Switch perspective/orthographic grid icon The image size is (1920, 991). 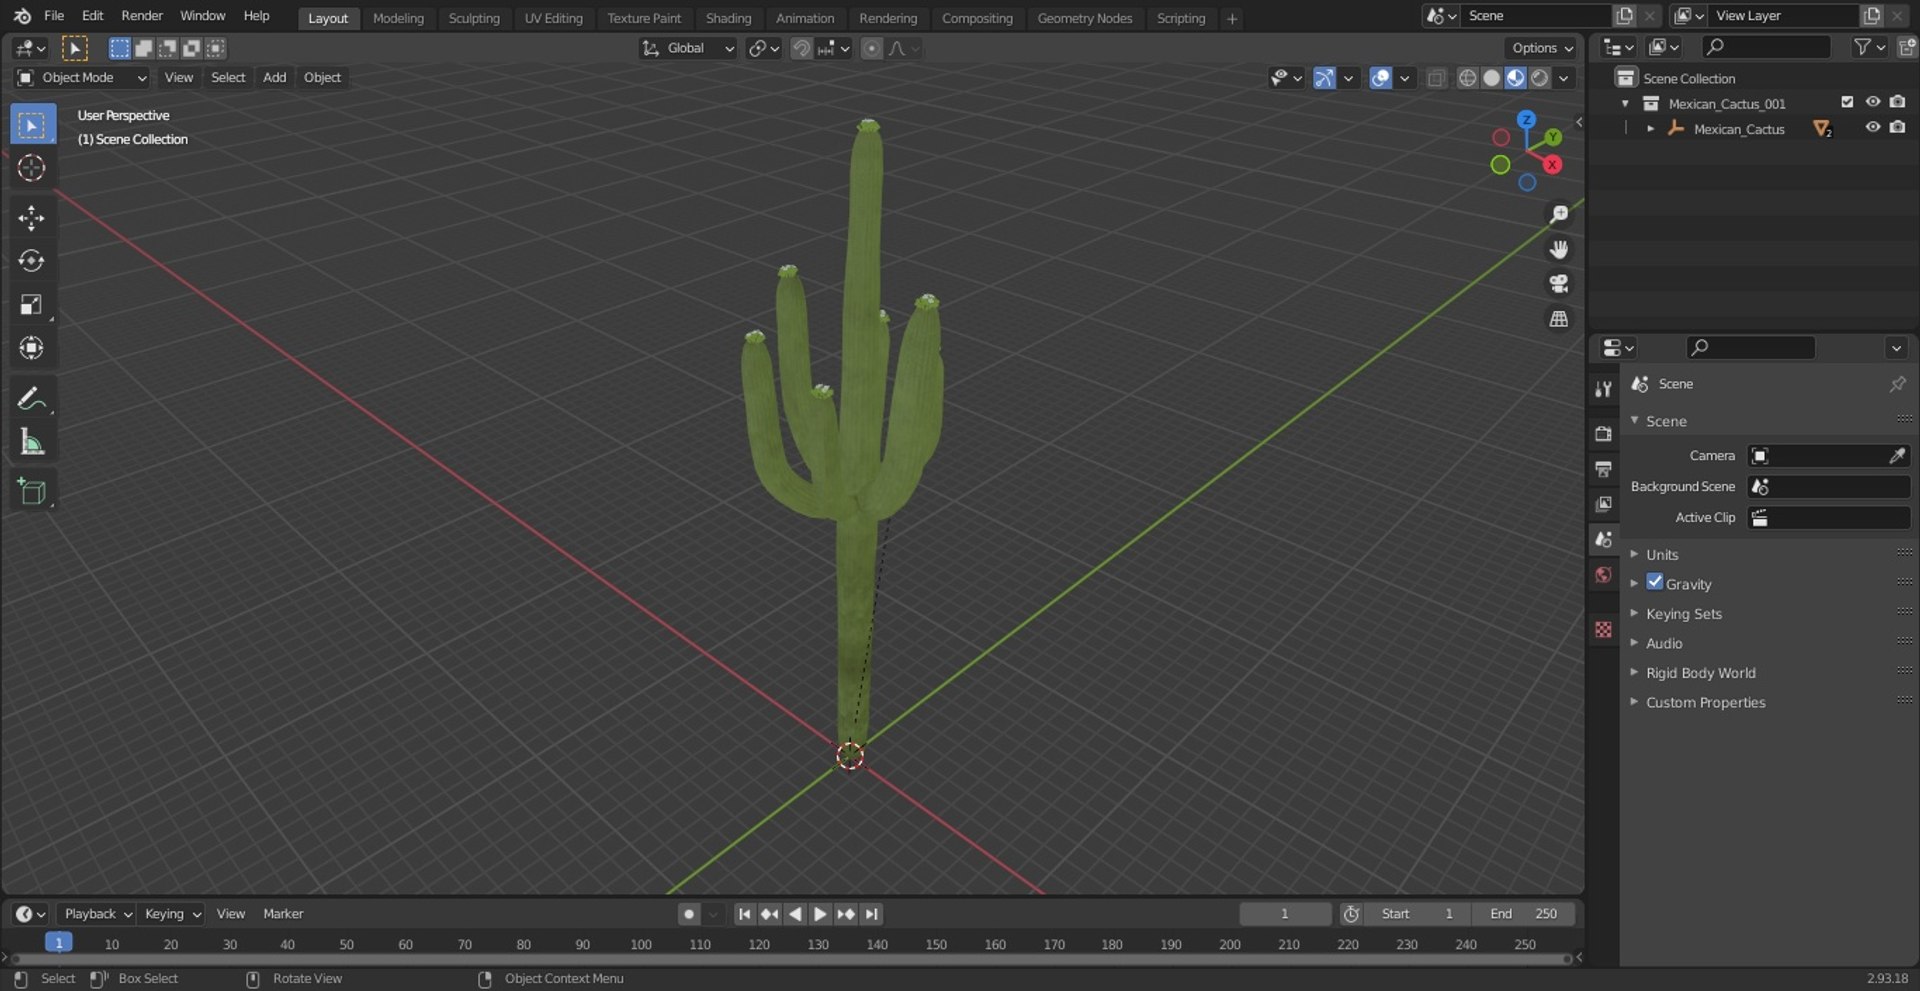(x=1559, y=319)
